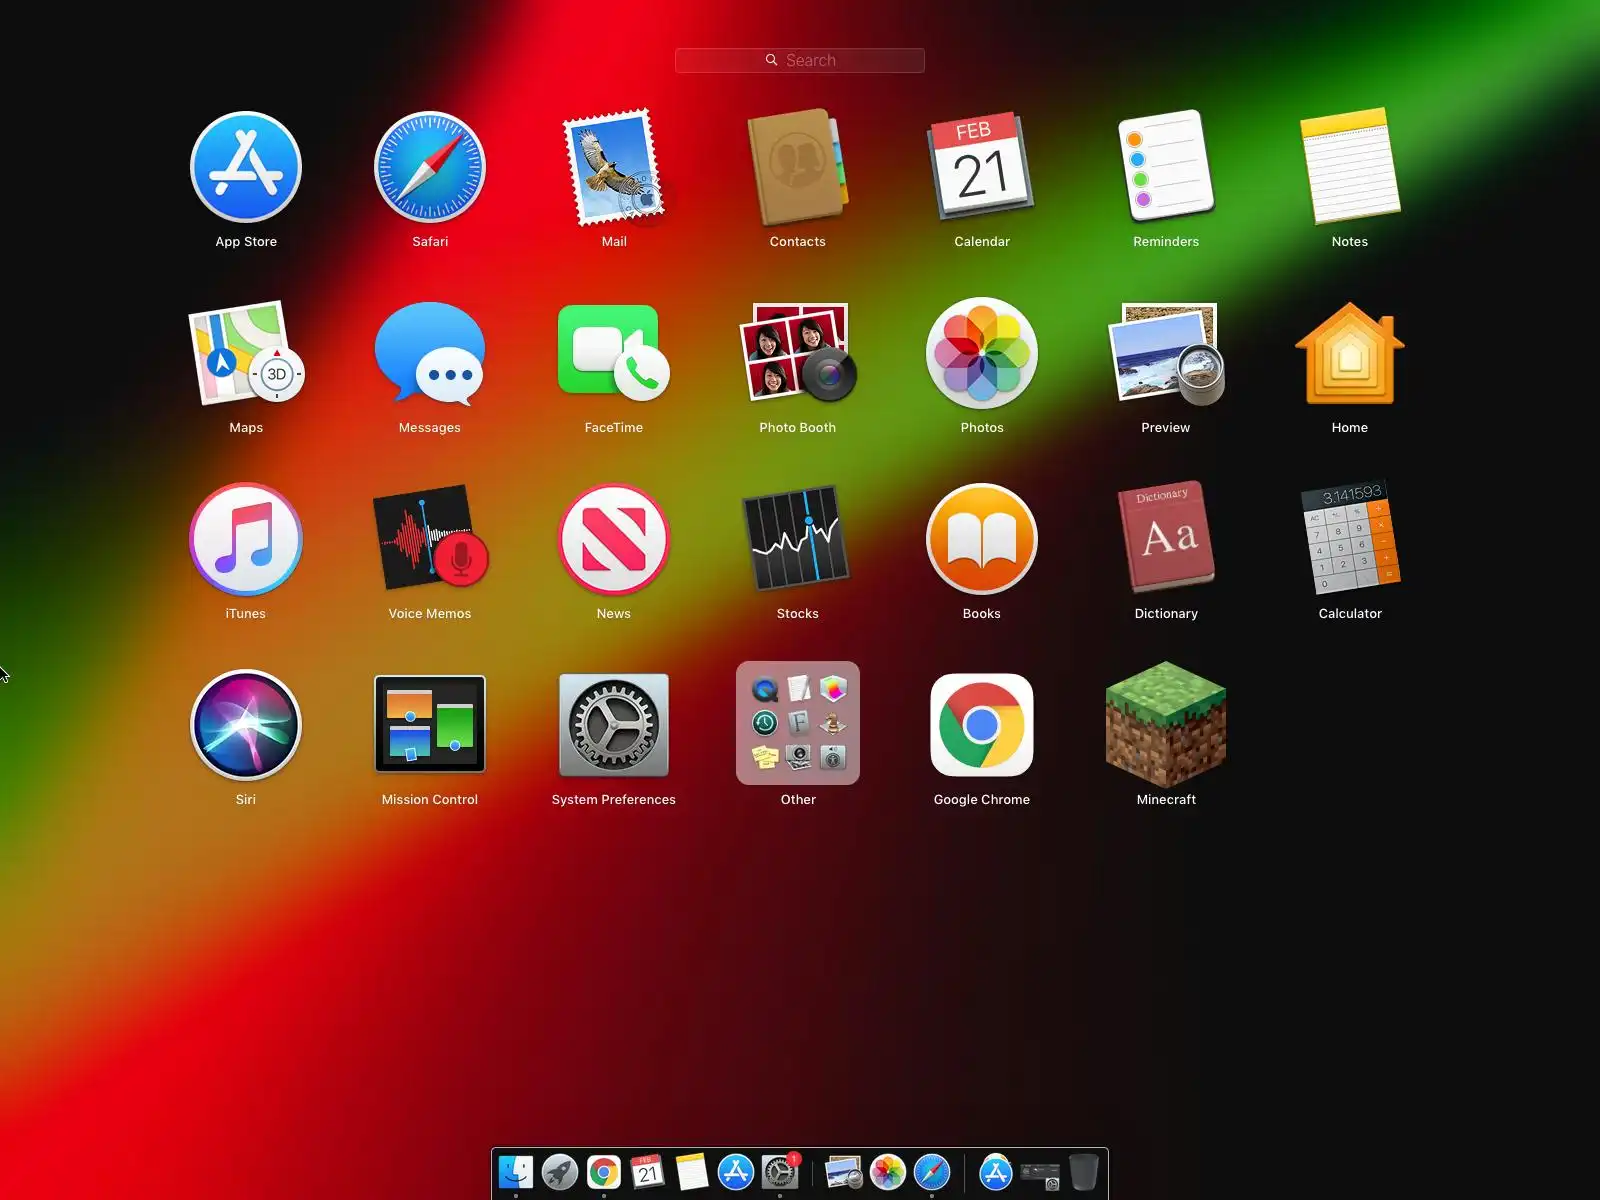Click the Finder icon in the Dock
This screenshot has height=1200, width=1600.
516,1172
